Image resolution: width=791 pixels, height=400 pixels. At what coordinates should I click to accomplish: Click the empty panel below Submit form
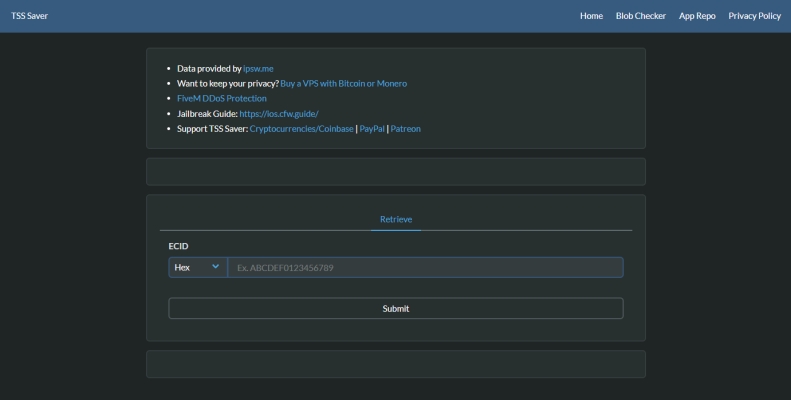396,364
